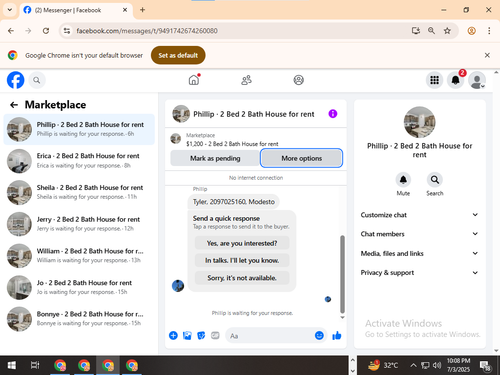The width and height of the screenshot is (500, 375).
Task: Send quick reply 'In talks. I'll let you know.'
Action: coord(242,261)
